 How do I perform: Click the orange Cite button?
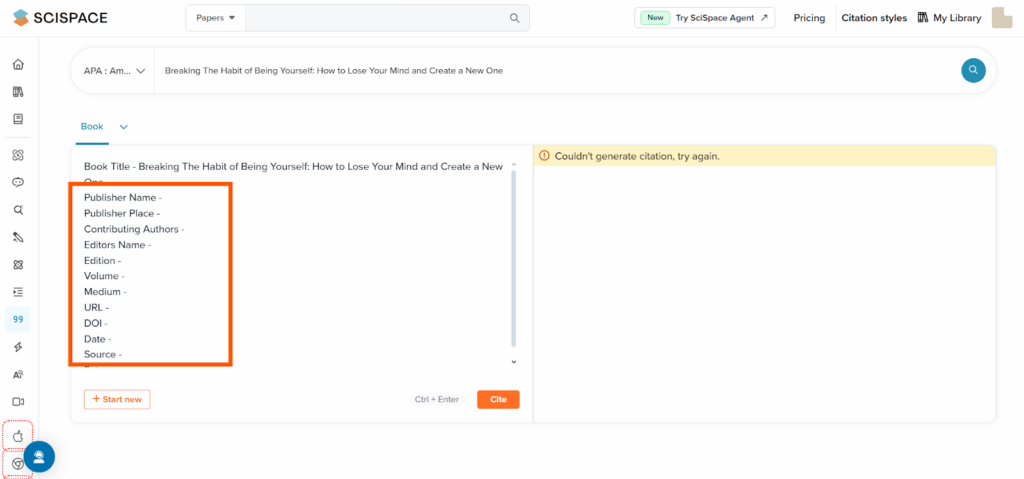tap(498, 399)
